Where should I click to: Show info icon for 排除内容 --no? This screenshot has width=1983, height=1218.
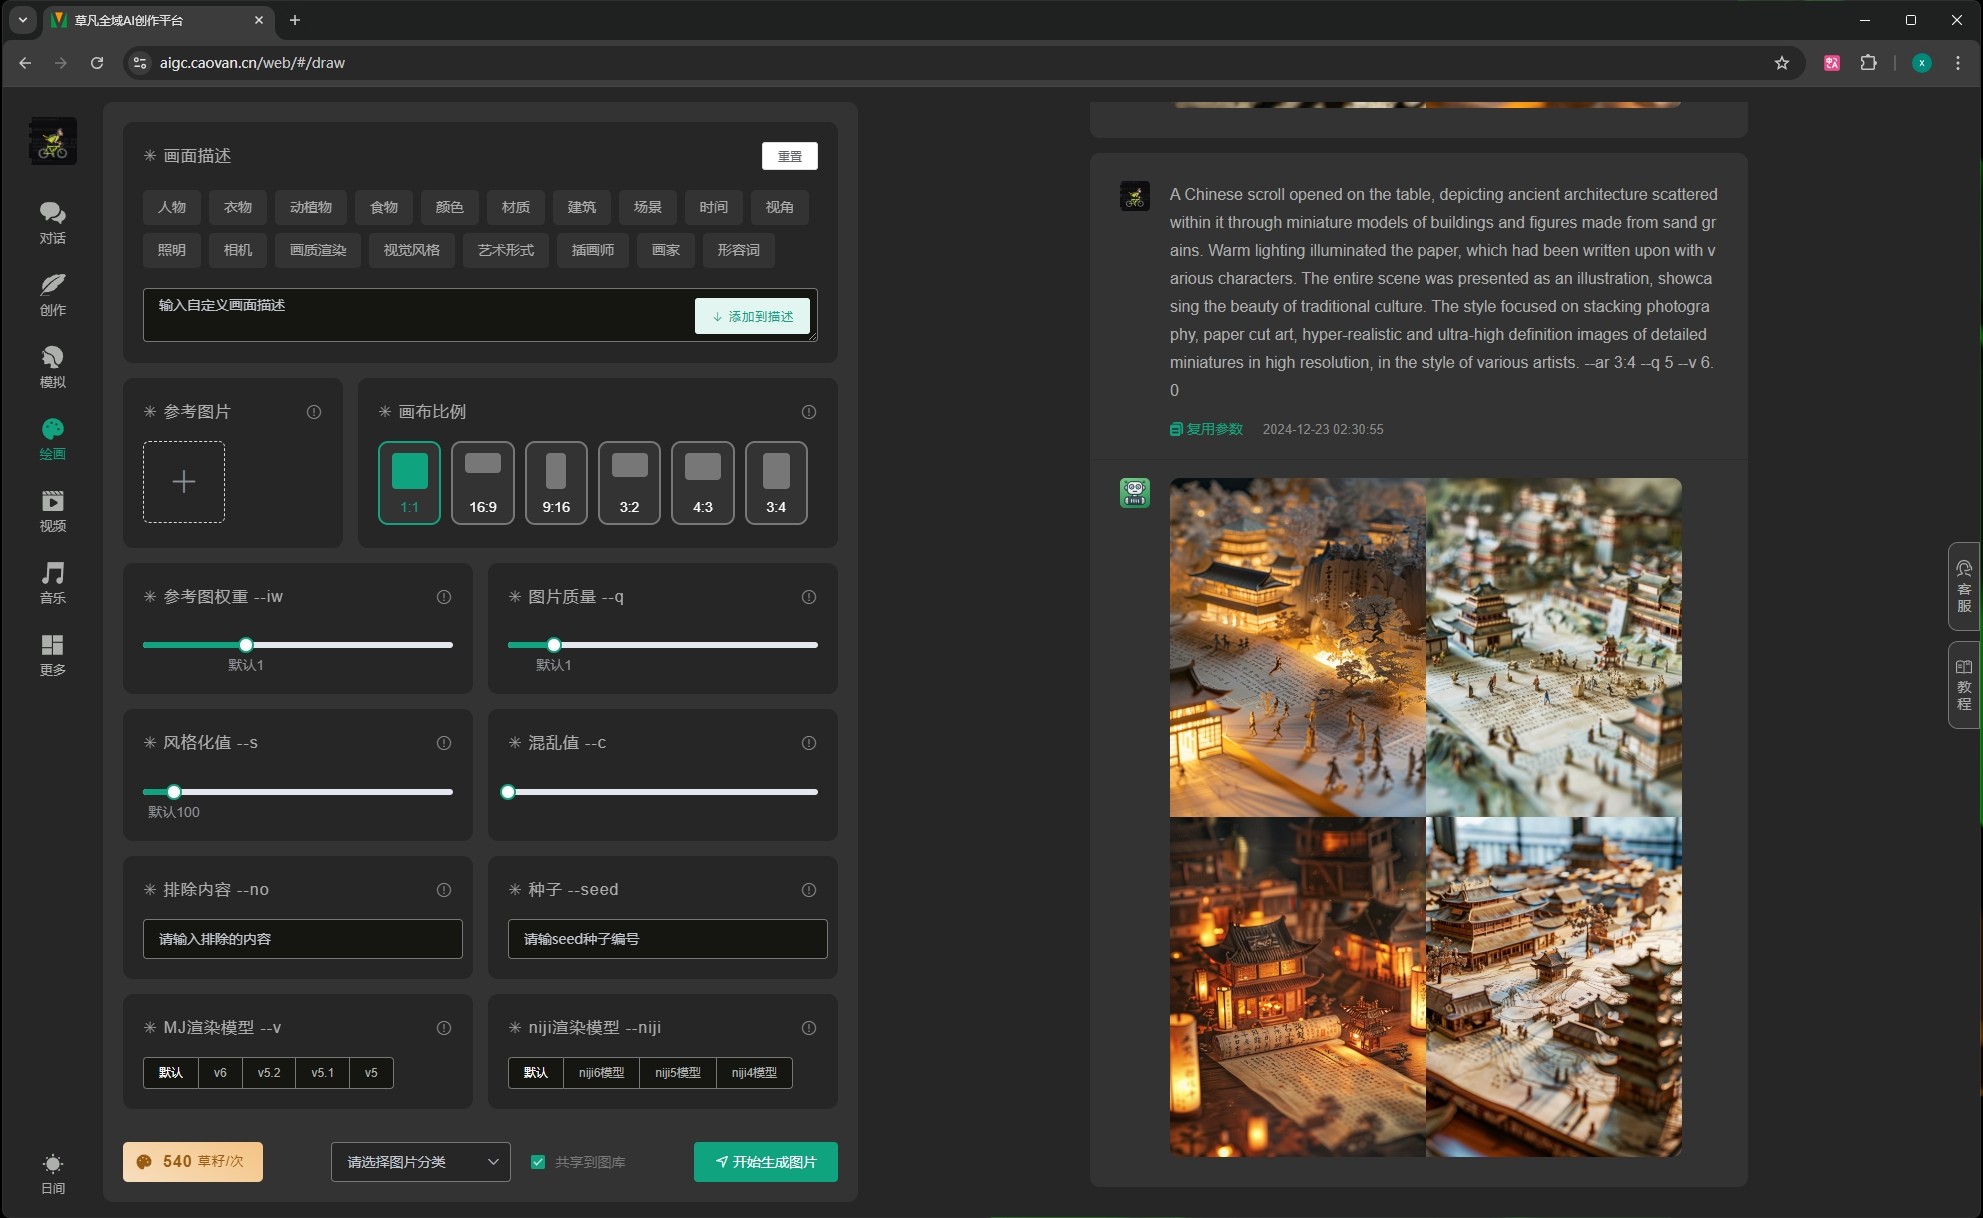[444, 890]
